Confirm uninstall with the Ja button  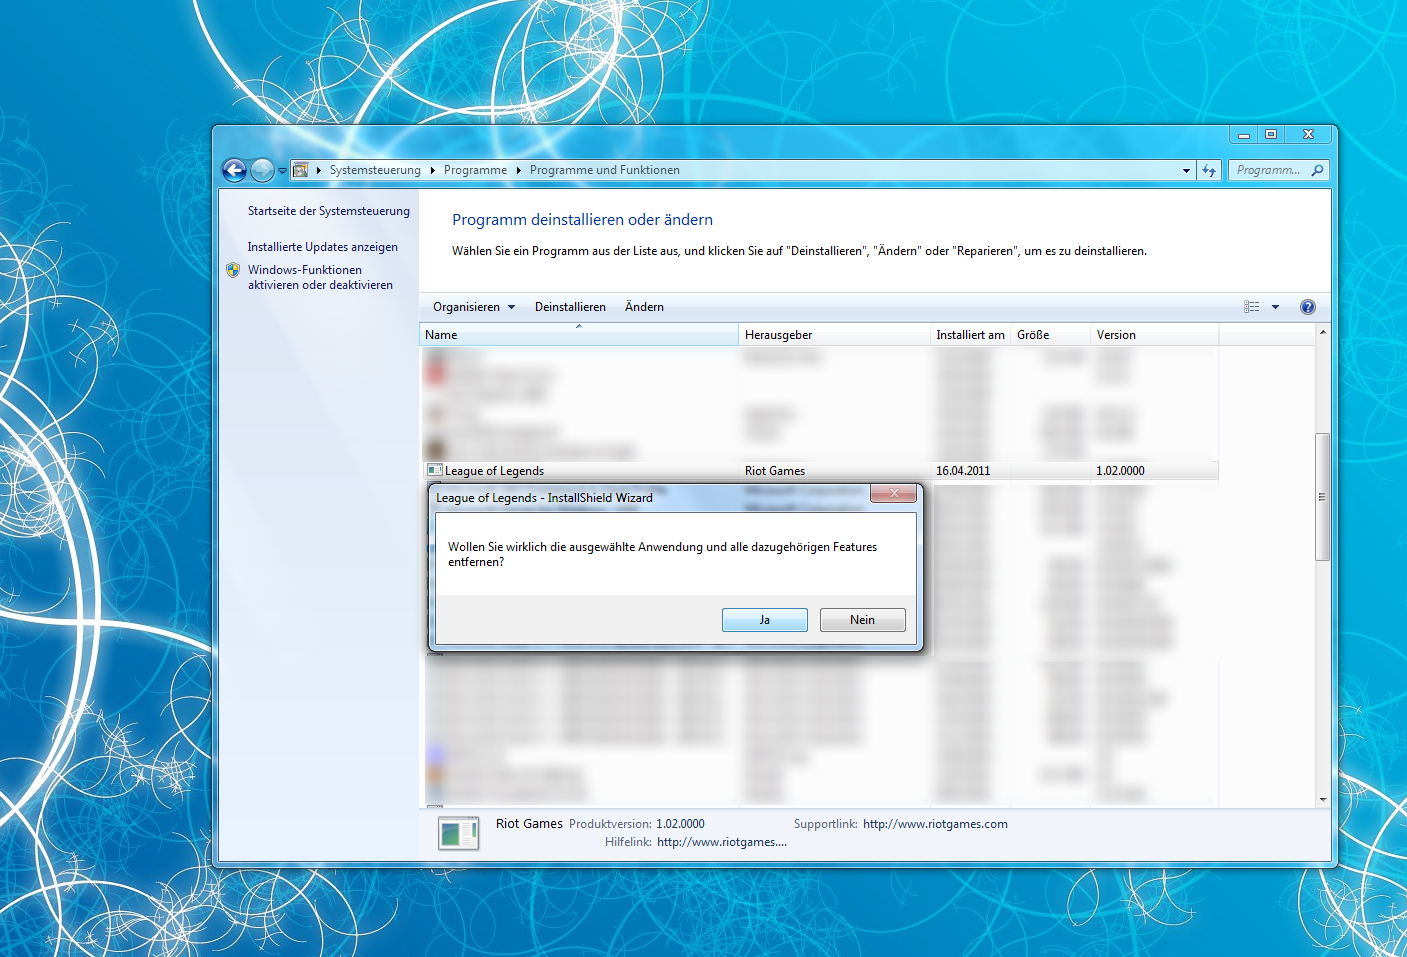[x=764, y=620]
